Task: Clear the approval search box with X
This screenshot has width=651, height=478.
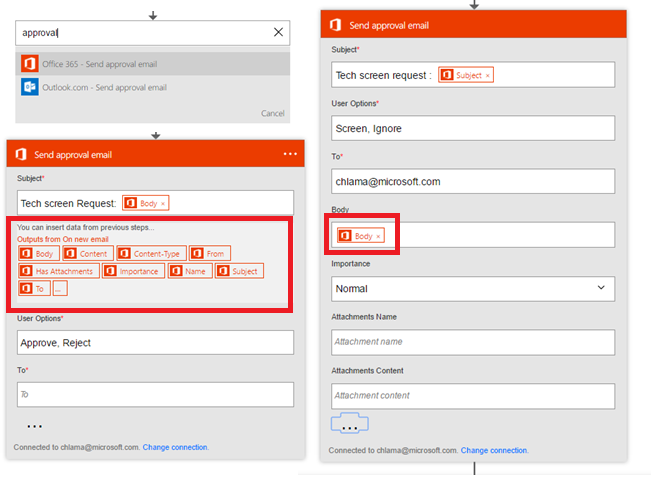Action: point(278,32)
